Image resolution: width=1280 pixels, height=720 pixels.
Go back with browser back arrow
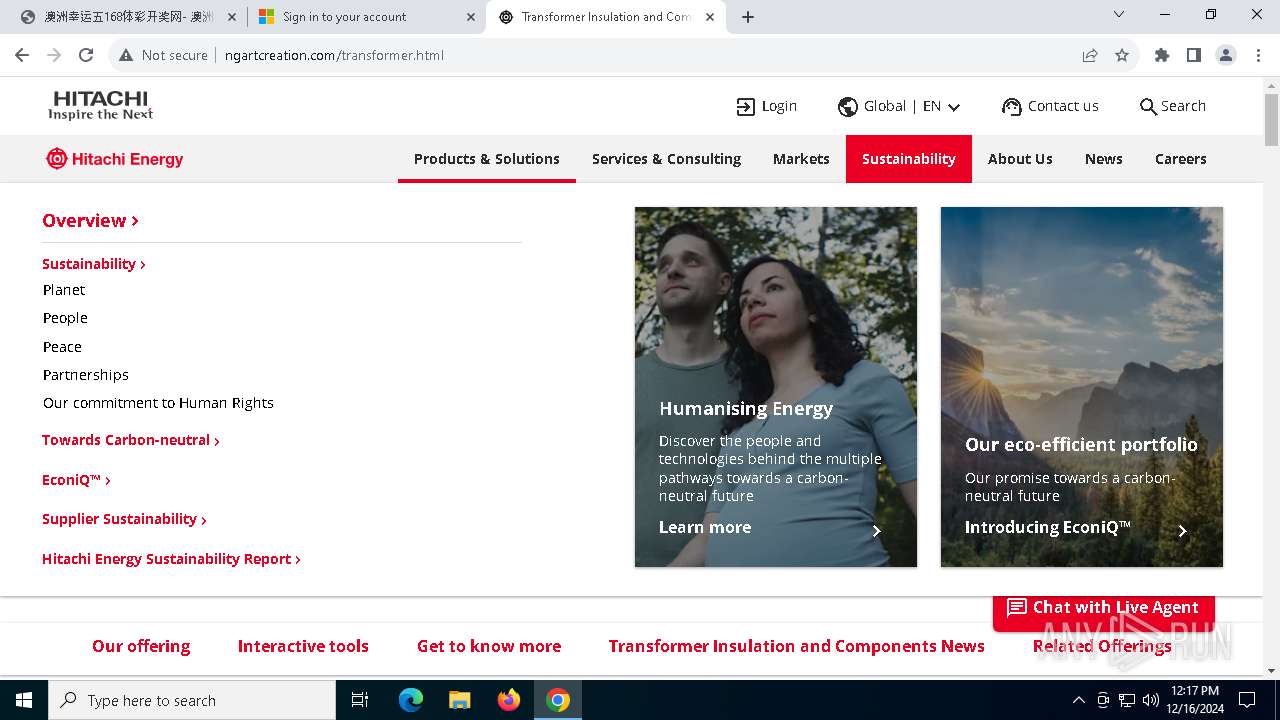pos(22,55)
